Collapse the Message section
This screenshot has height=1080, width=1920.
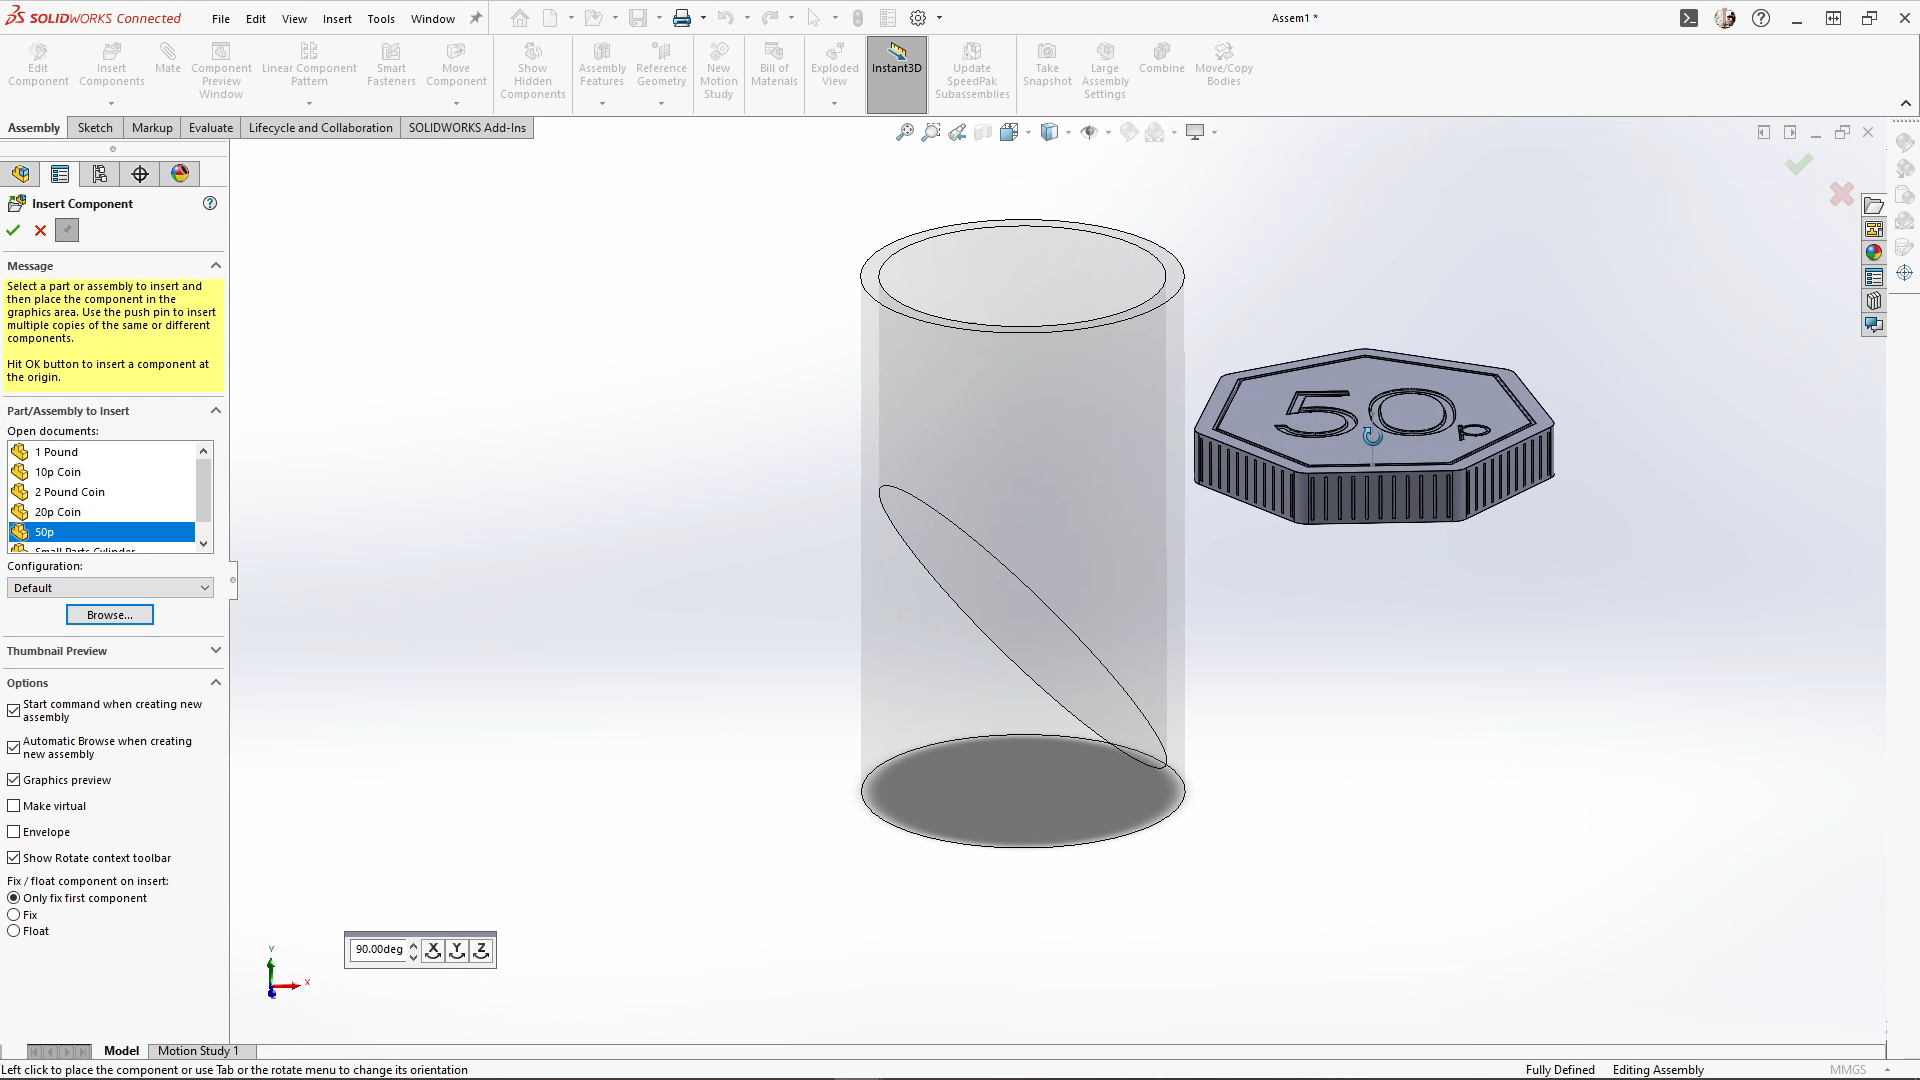[215, 266]
